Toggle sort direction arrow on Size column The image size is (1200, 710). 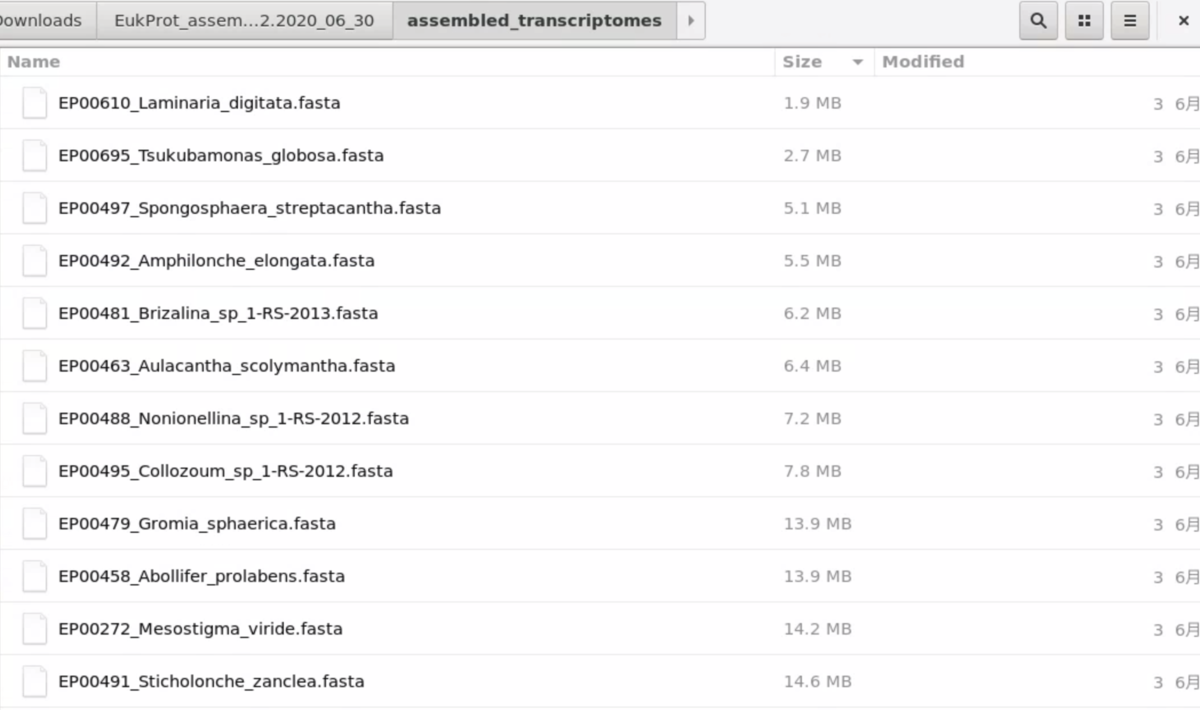(857, 62)
